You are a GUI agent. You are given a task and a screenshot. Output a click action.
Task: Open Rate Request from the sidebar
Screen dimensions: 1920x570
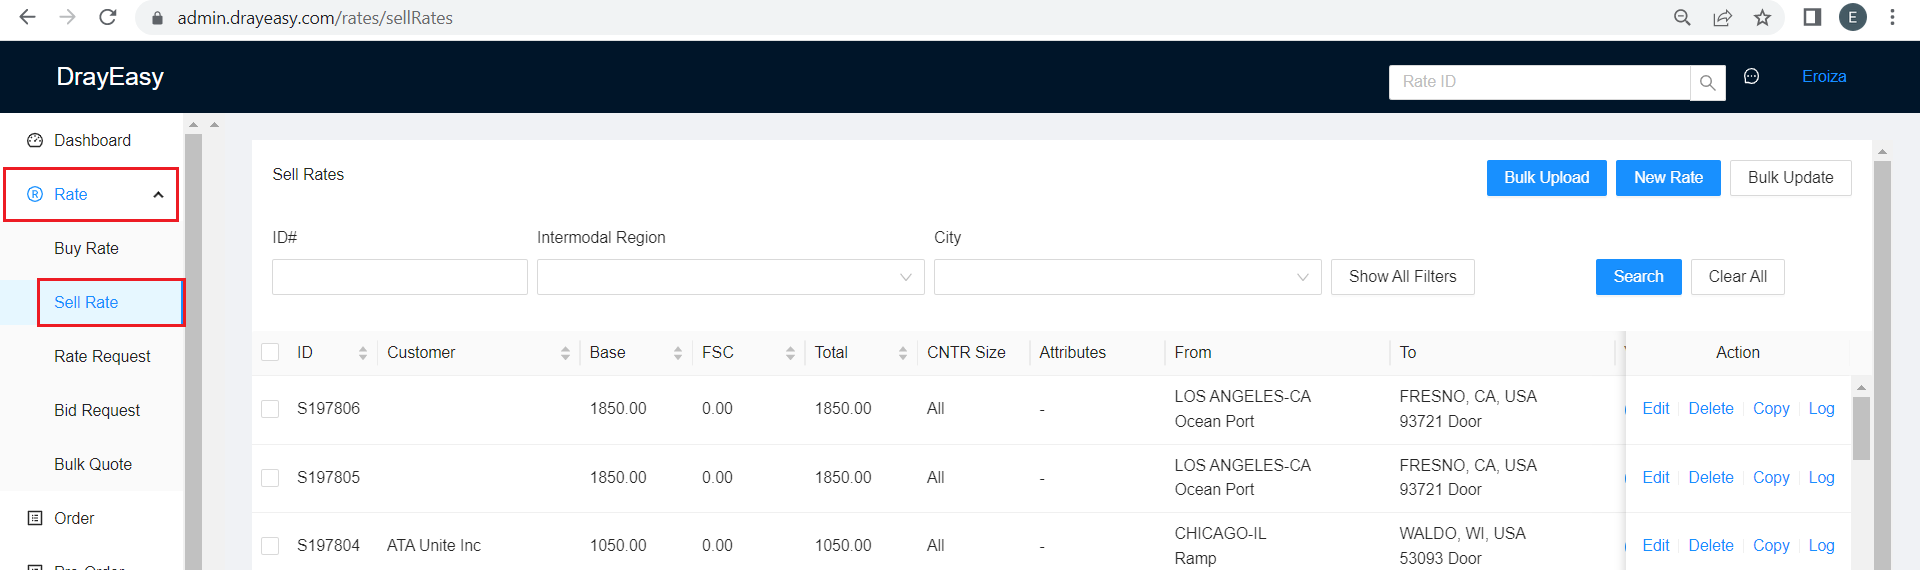click(102, 356)
